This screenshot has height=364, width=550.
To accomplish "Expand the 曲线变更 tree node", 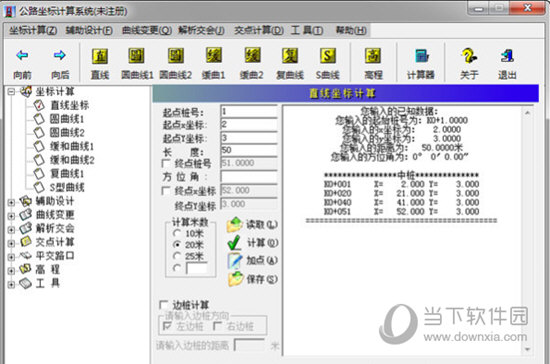I will (11, 216).
